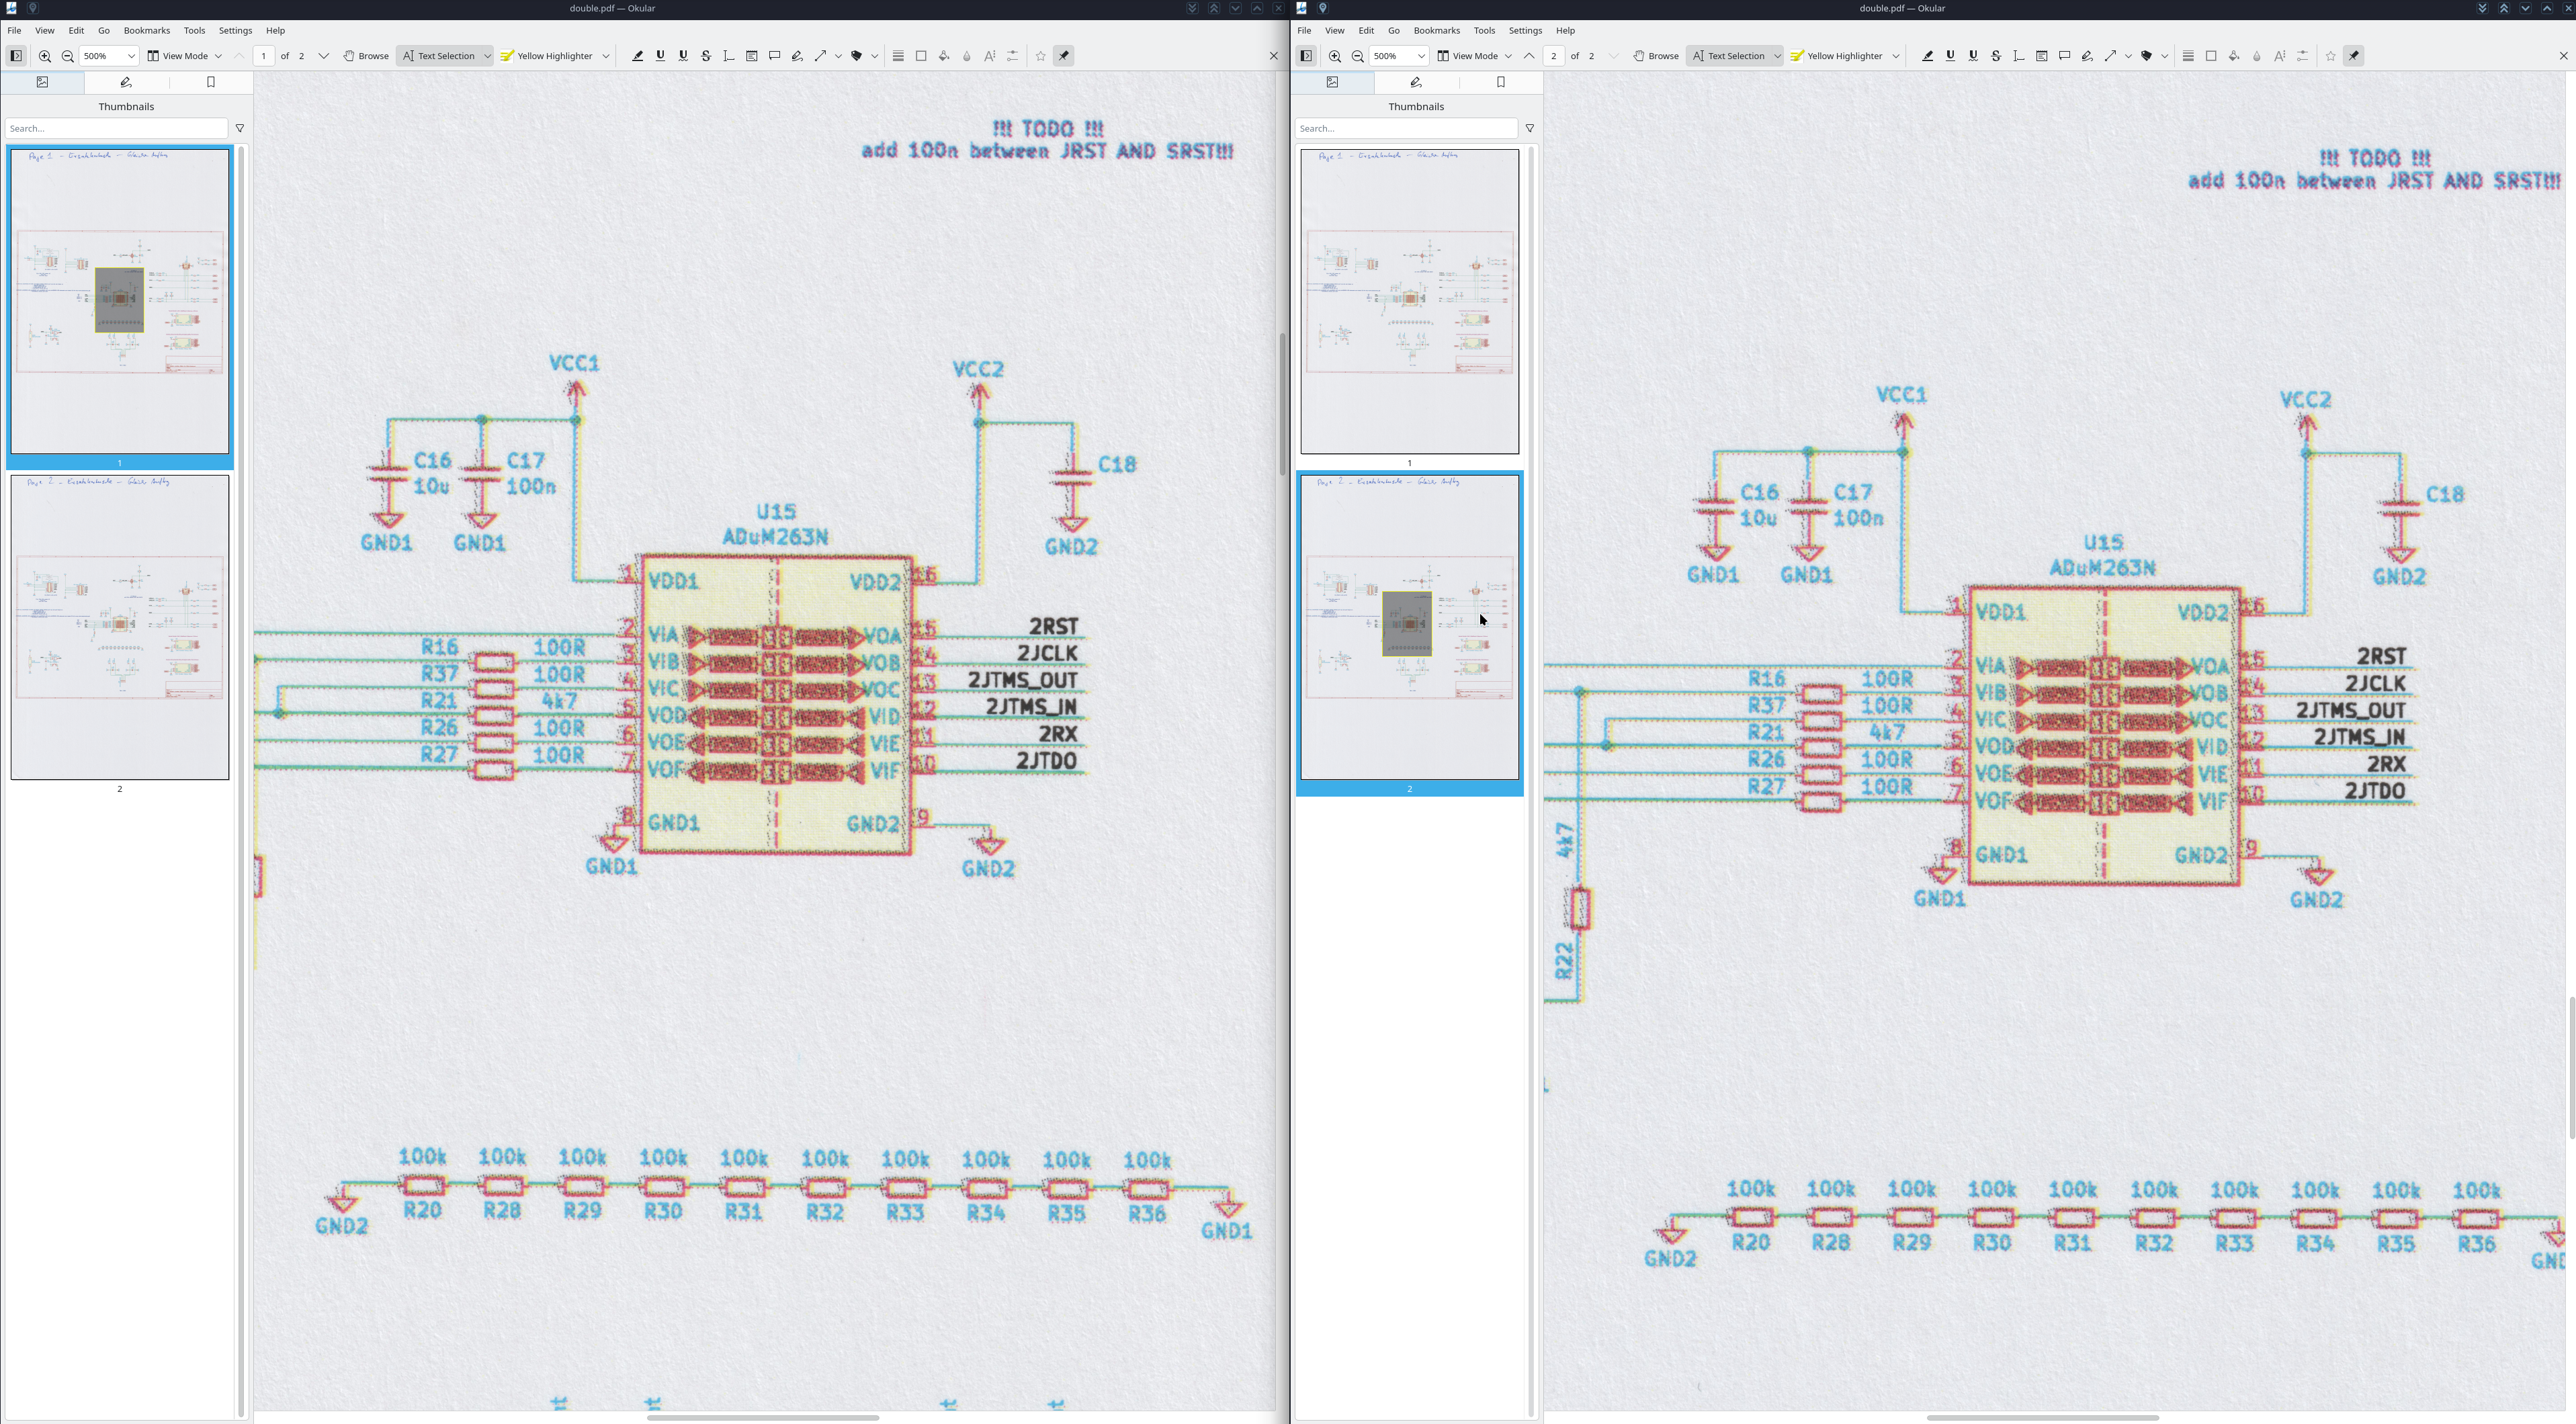This screenshot has height=1424, width=2576.
Task: Click the filter icon beside left Search field
Action: click(x=240, y=128)
